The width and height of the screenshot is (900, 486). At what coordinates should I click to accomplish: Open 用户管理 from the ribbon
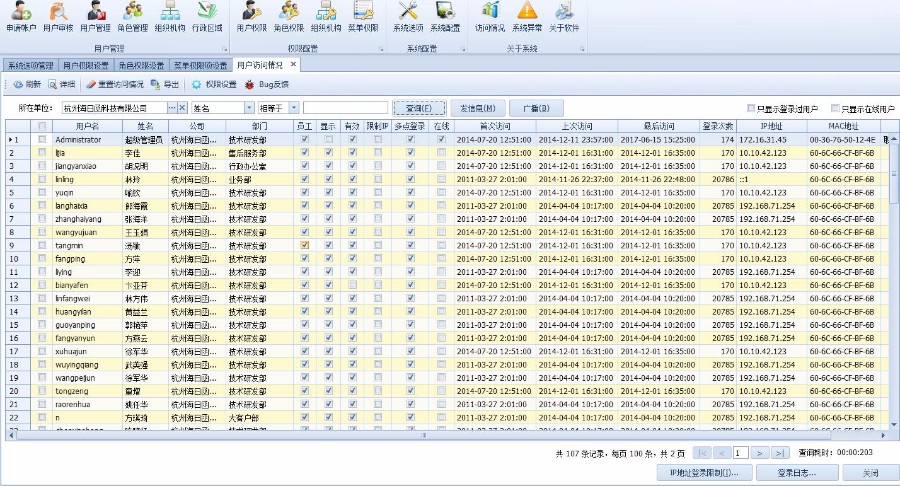[x=95, y=17]
